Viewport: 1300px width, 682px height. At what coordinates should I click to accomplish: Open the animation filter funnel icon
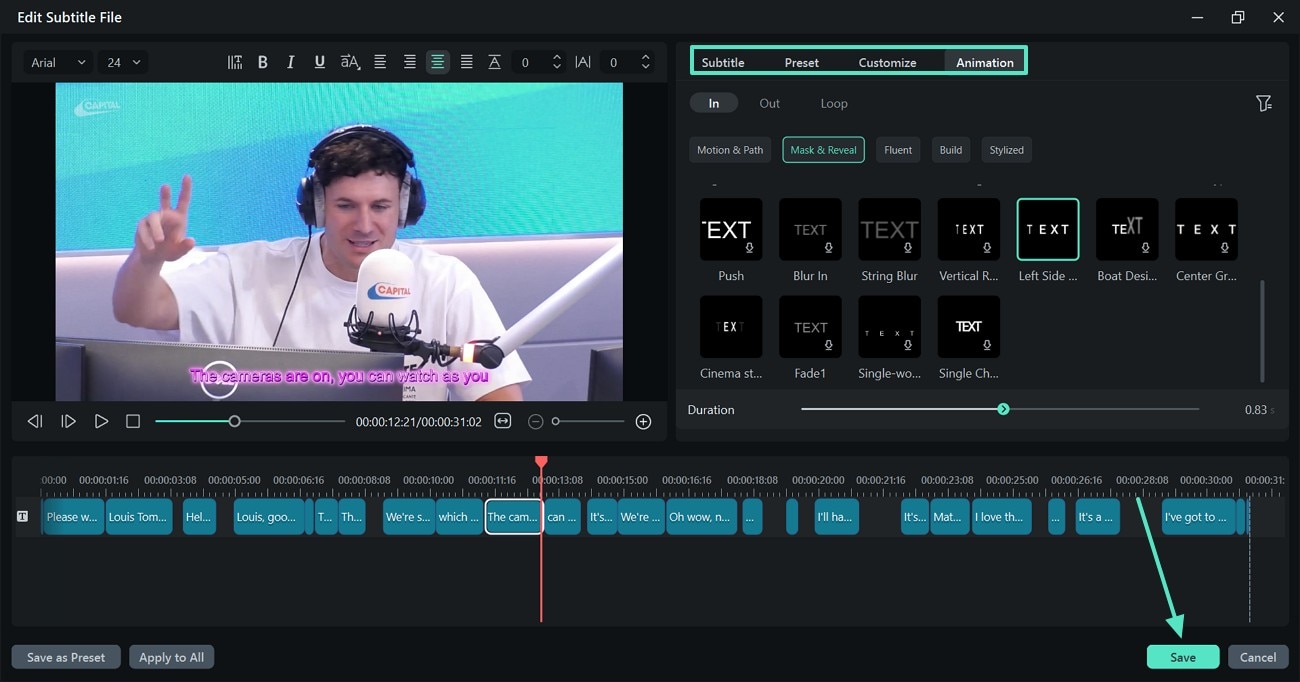[x=1264, y=102]
